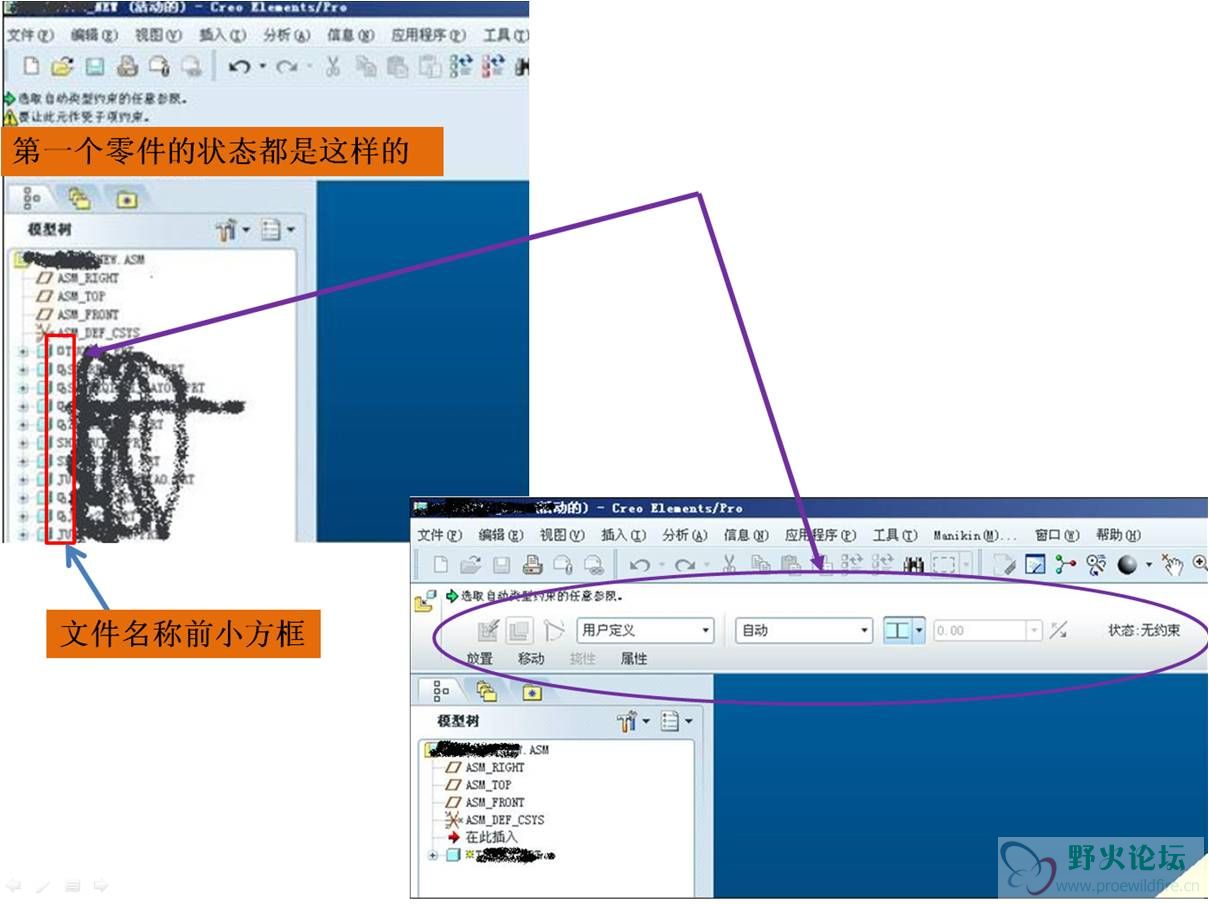The image size is (1209, 904).
Task: Click New file icon in lower-right Creo window
Action: (440, 565)
